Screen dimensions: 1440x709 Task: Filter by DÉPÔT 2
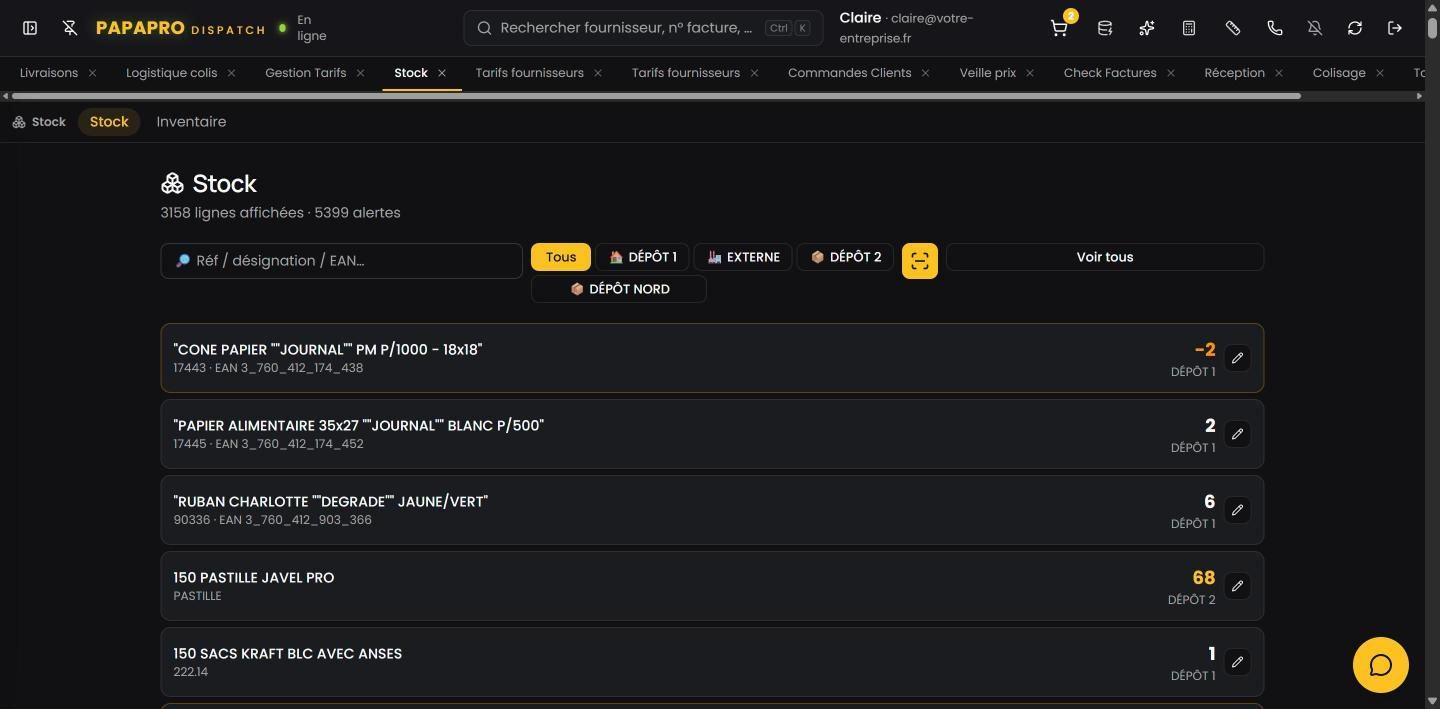(x=846, y=257)
